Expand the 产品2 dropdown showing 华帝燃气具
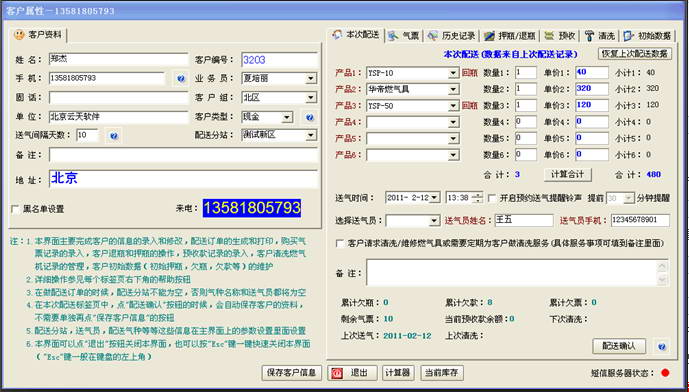Viewport: 689px width, 392px height. 453,90
